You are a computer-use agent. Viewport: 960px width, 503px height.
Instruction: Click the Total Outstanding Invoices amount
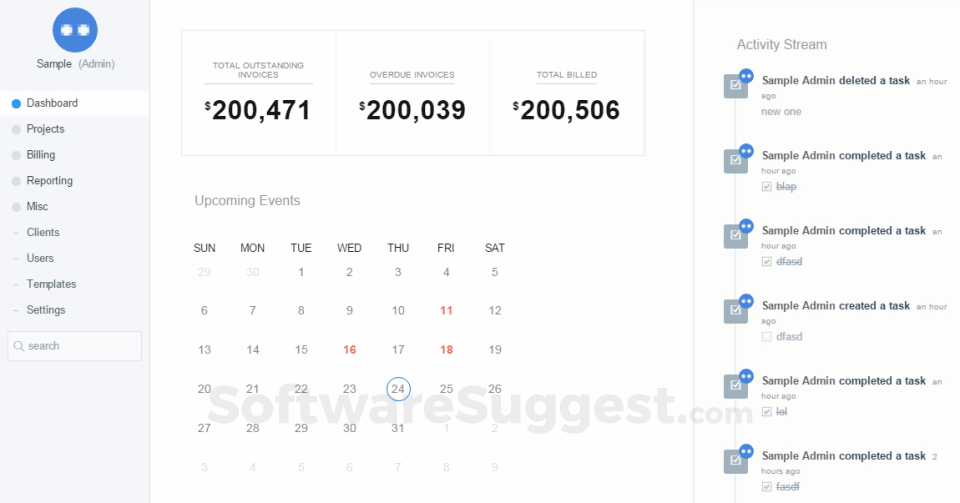(258, 111)
